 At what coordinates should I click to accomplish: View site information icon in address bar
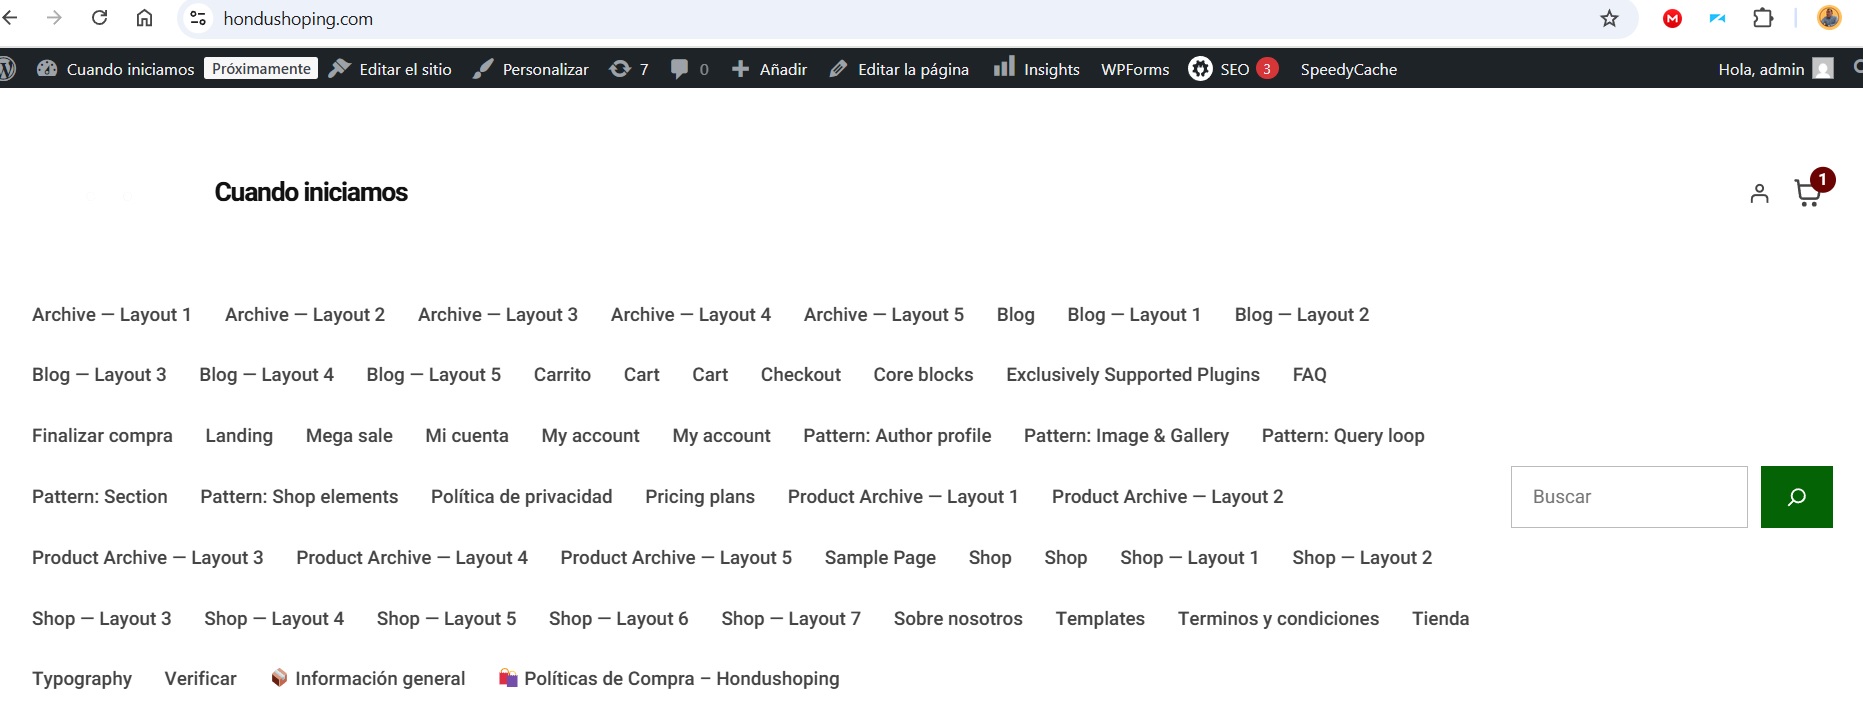click(x=198, y=18)
